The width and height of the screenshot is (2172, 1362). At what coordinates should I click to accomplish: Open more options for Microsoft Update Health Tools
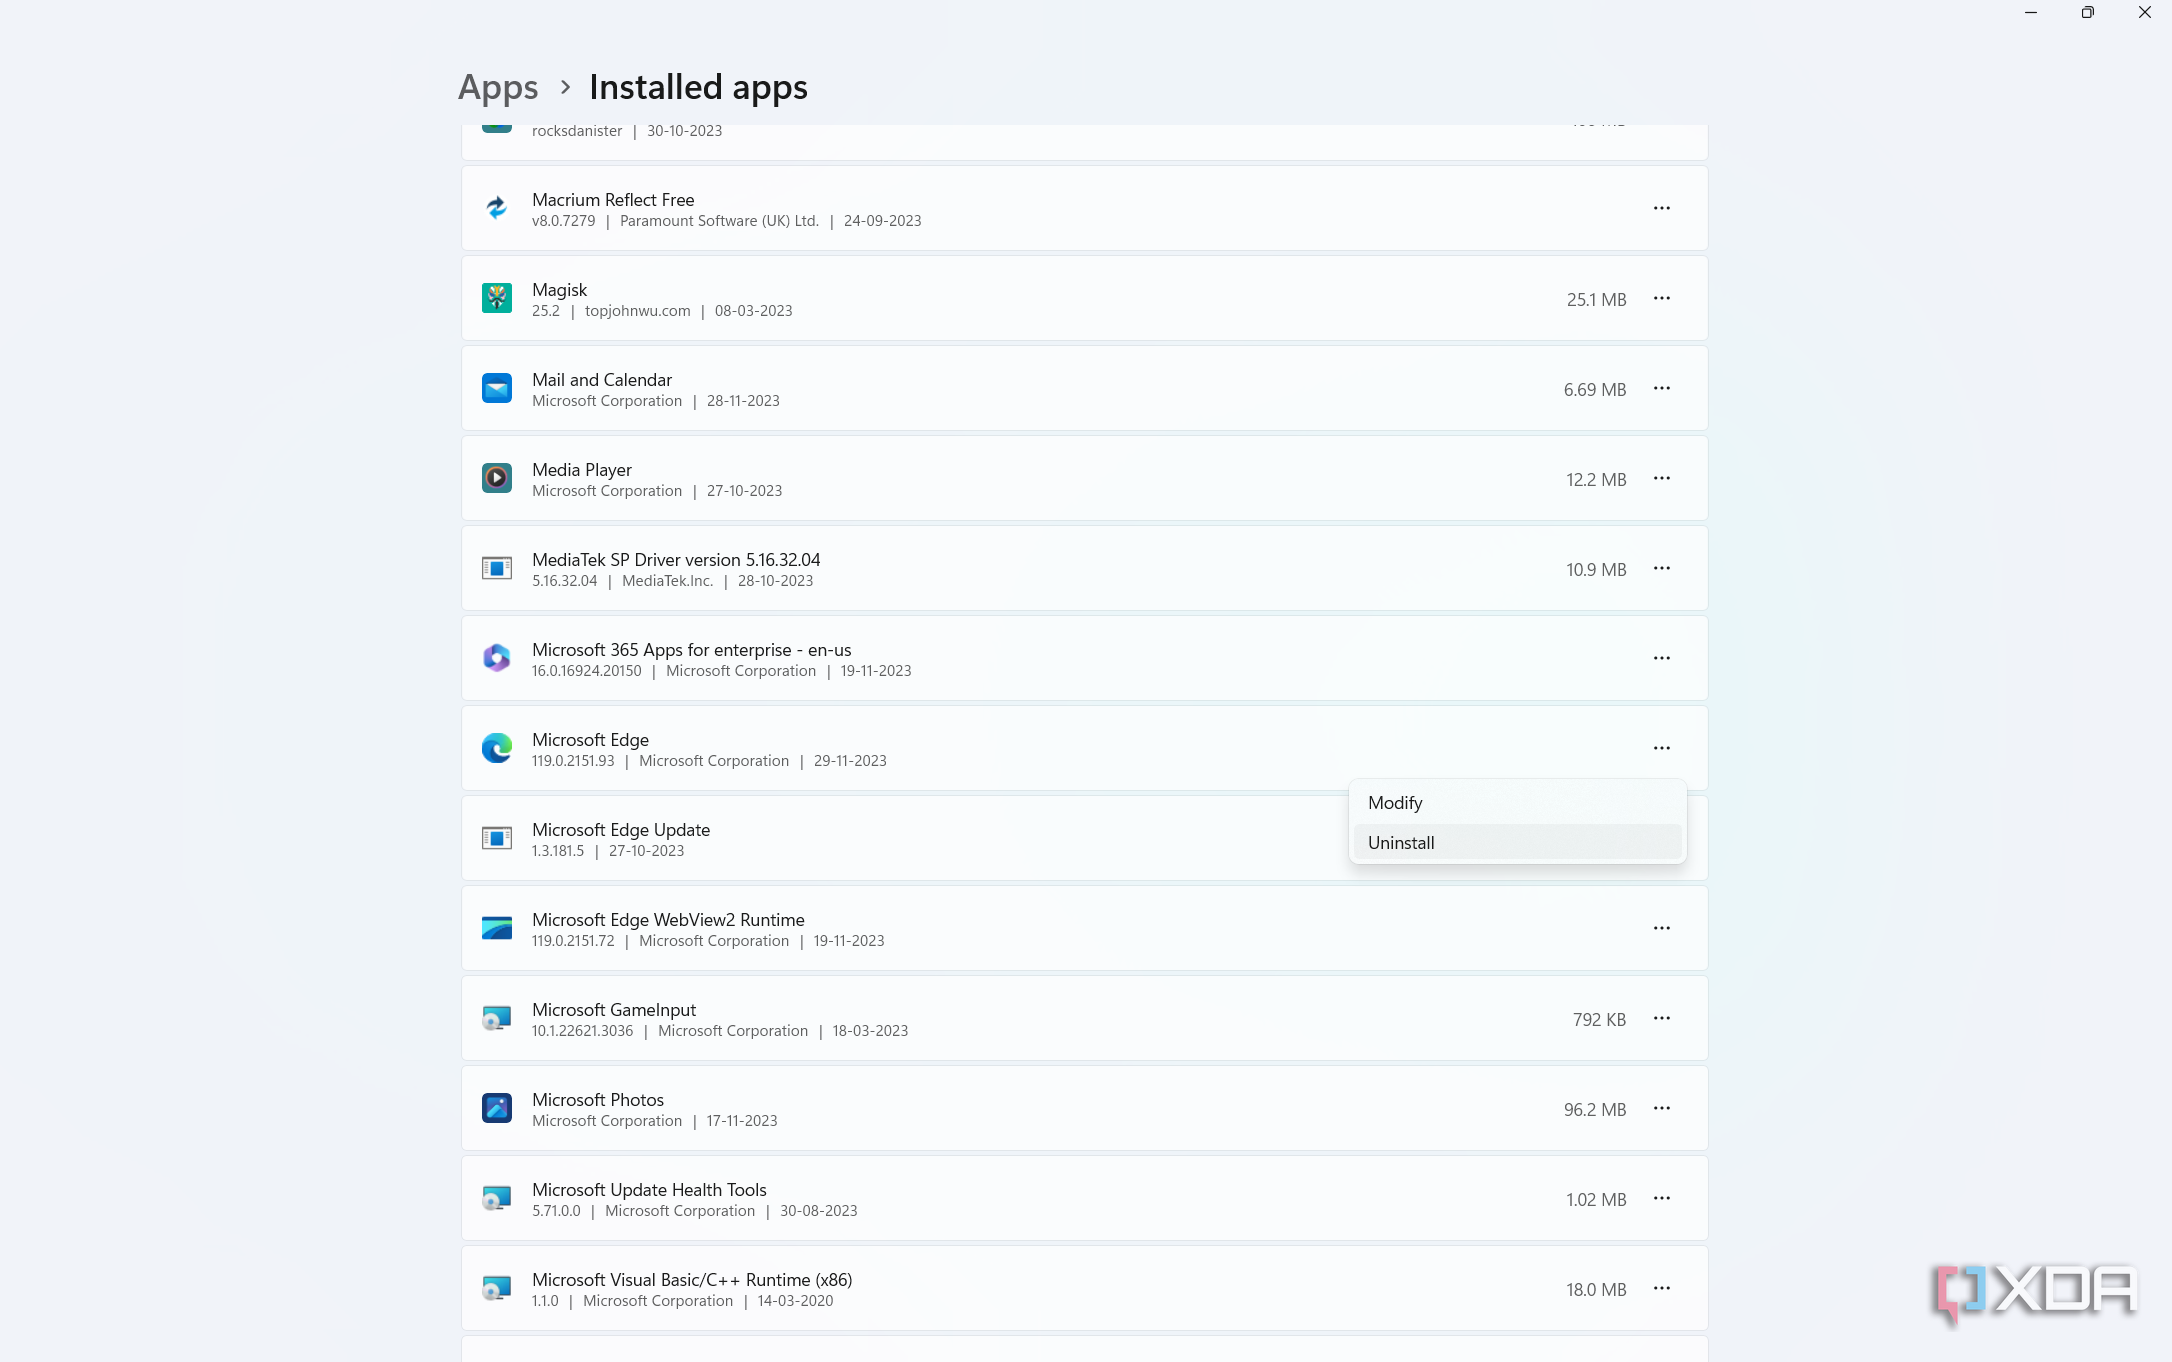click(1662, 1198)
